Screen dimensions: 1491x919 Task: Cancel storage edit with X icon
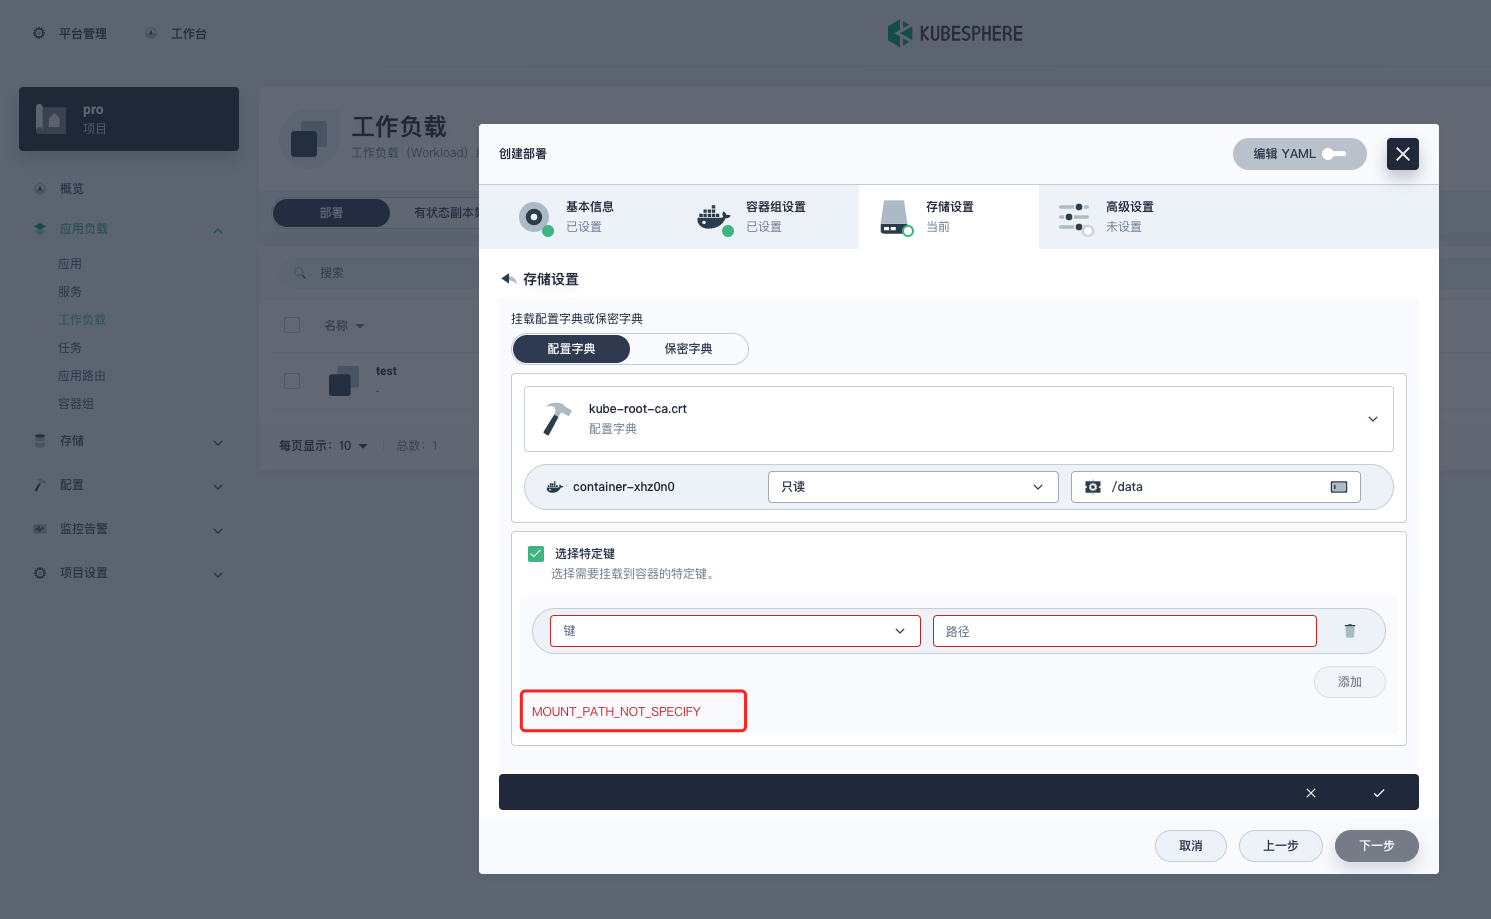[1311, 793]
